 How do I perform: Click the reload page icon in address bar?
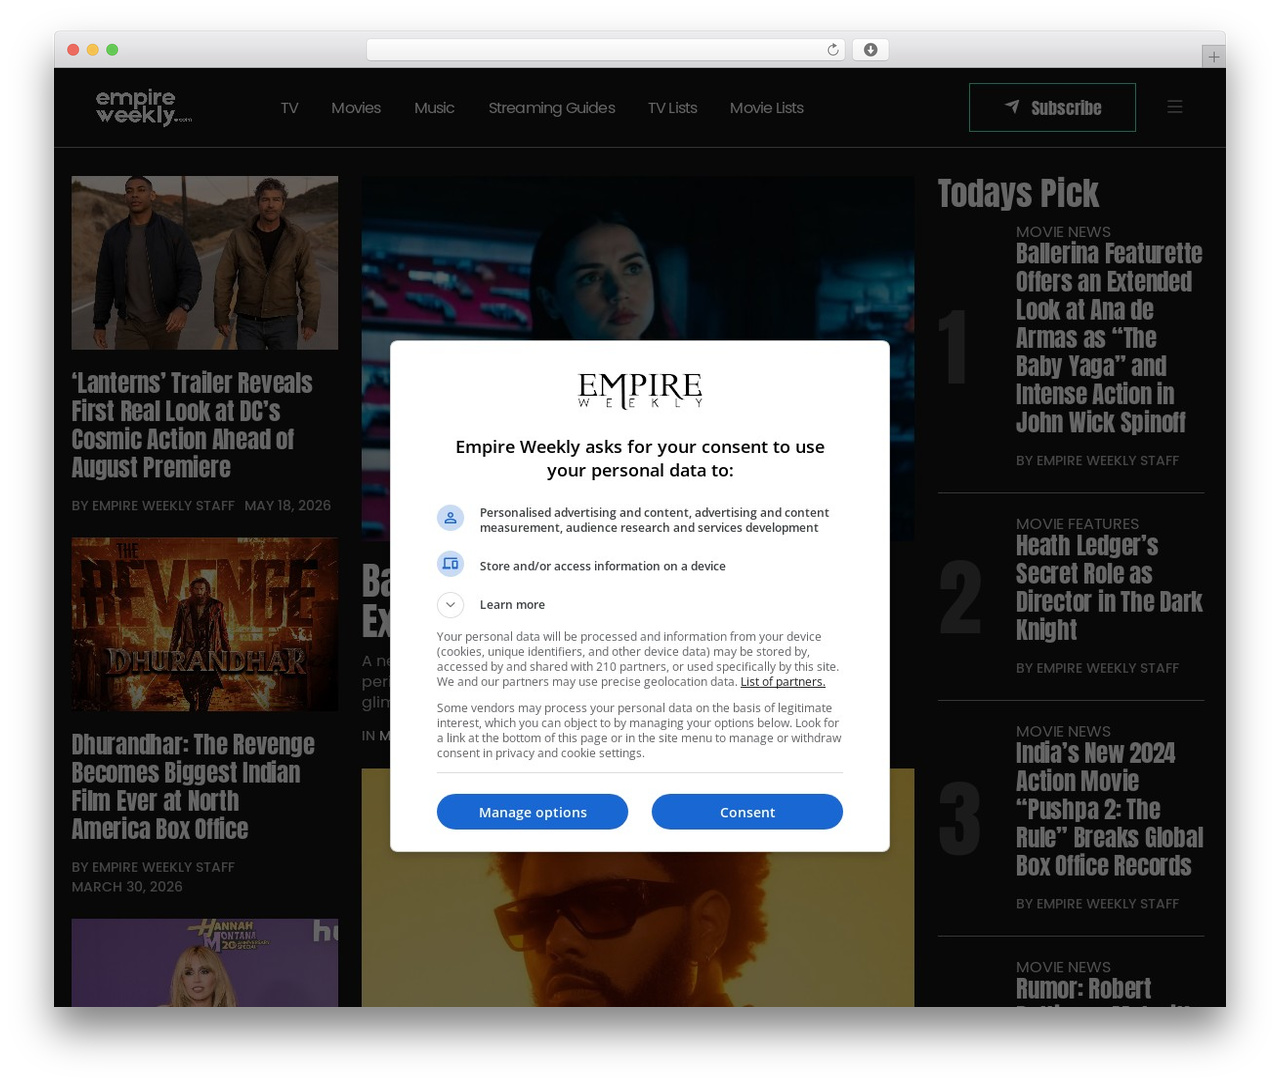tap(832, 50)
